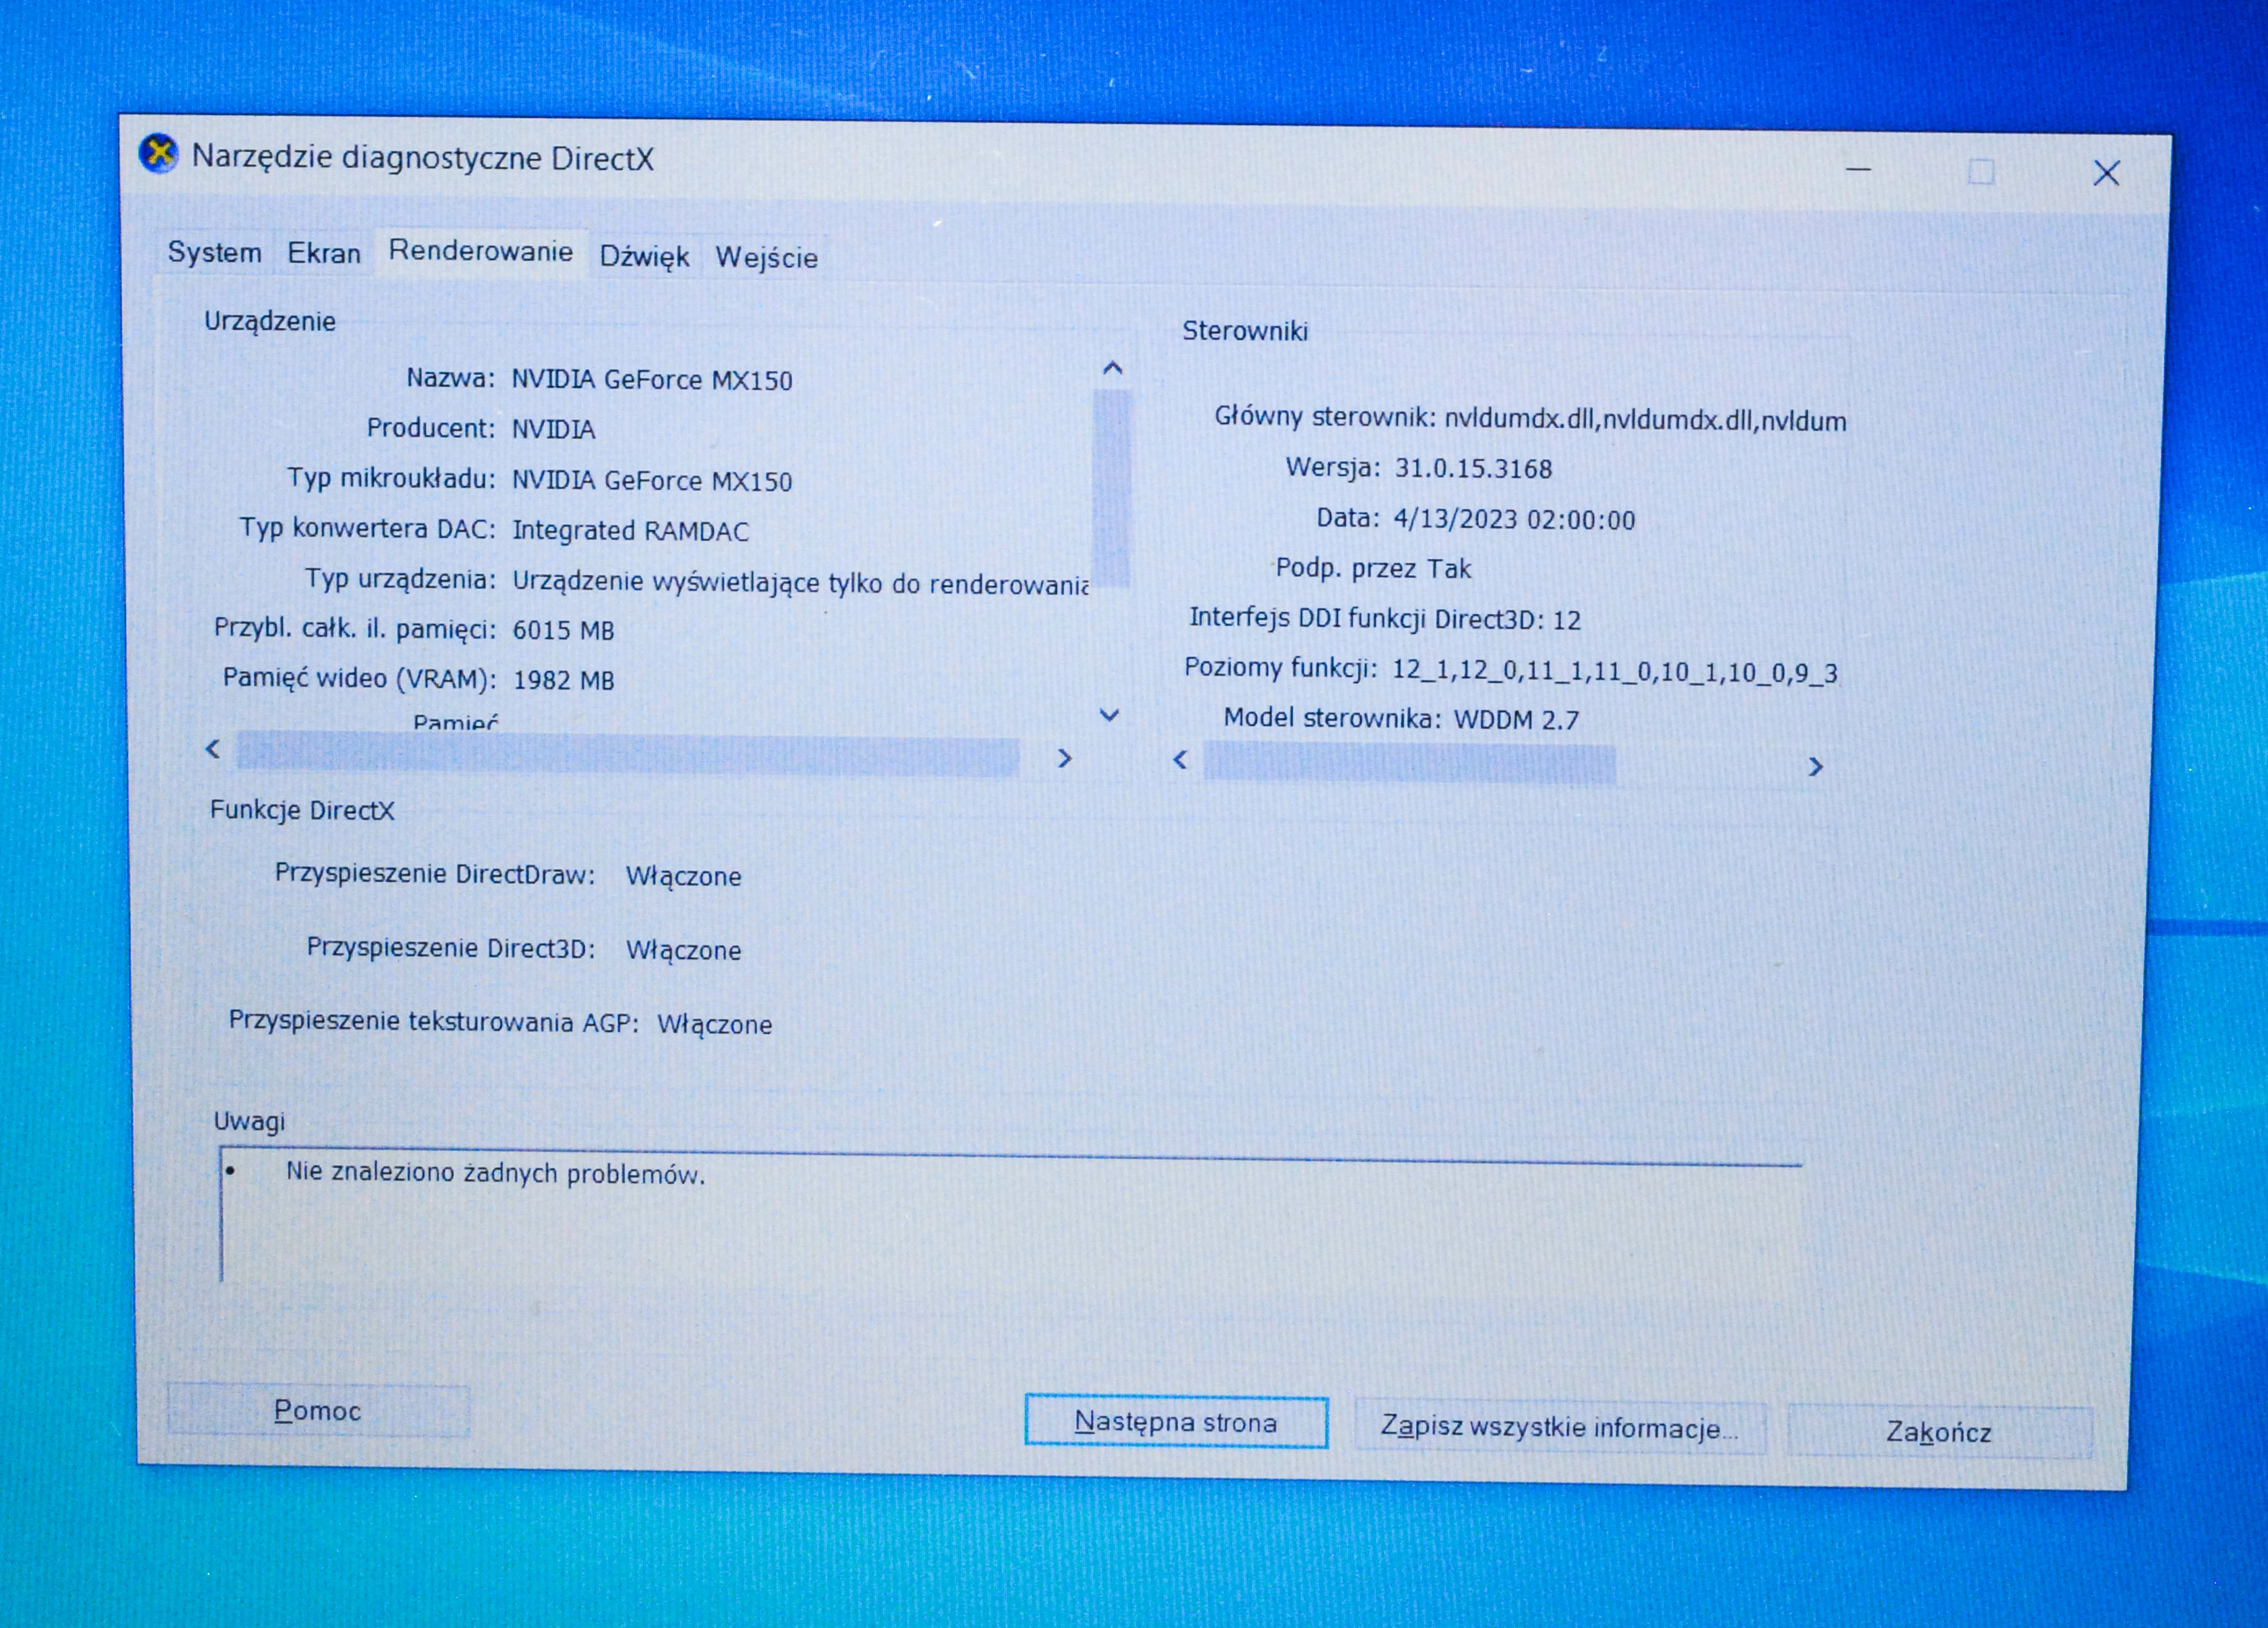Click the driver version '31.0.15.3168'

[1473, 469]
